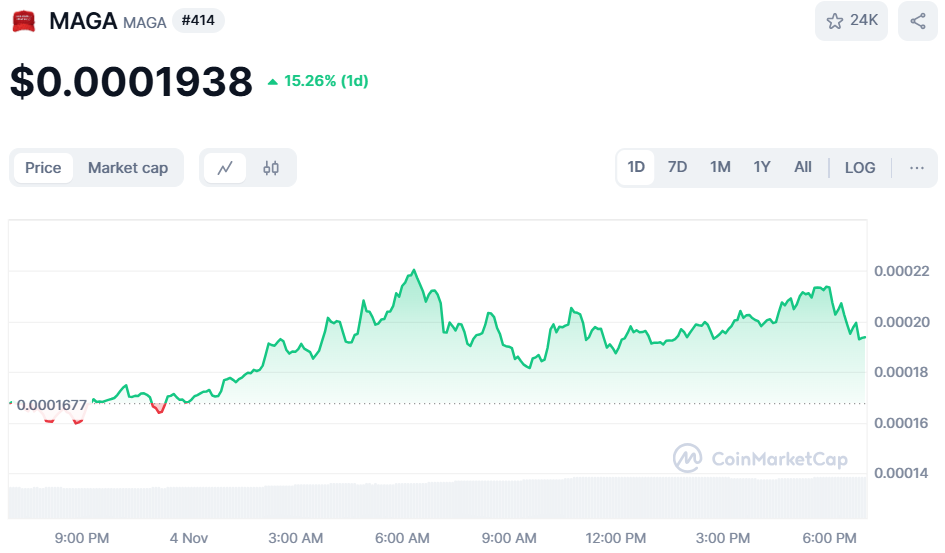Open the share icon button

[917, 21]
